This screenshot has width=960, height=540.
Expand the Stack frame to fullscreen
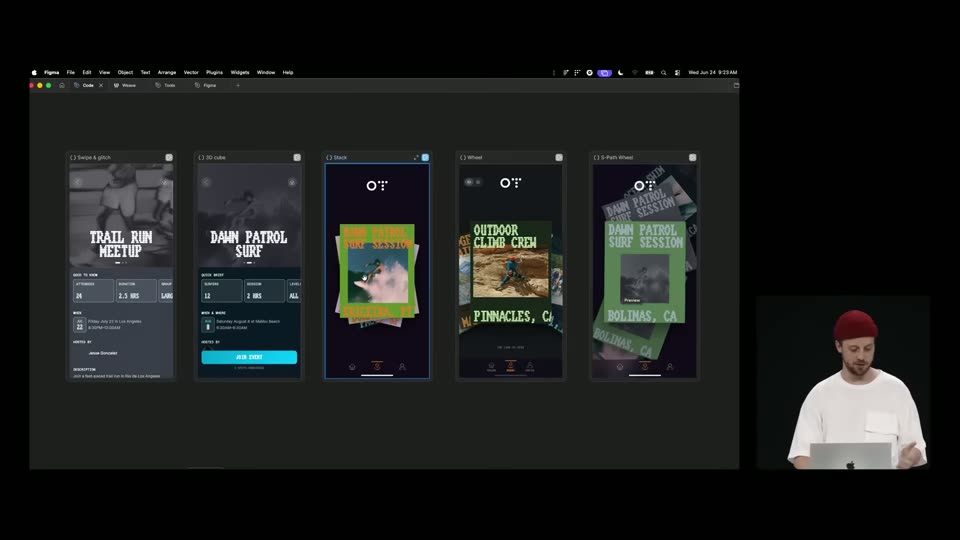[416, 157]
